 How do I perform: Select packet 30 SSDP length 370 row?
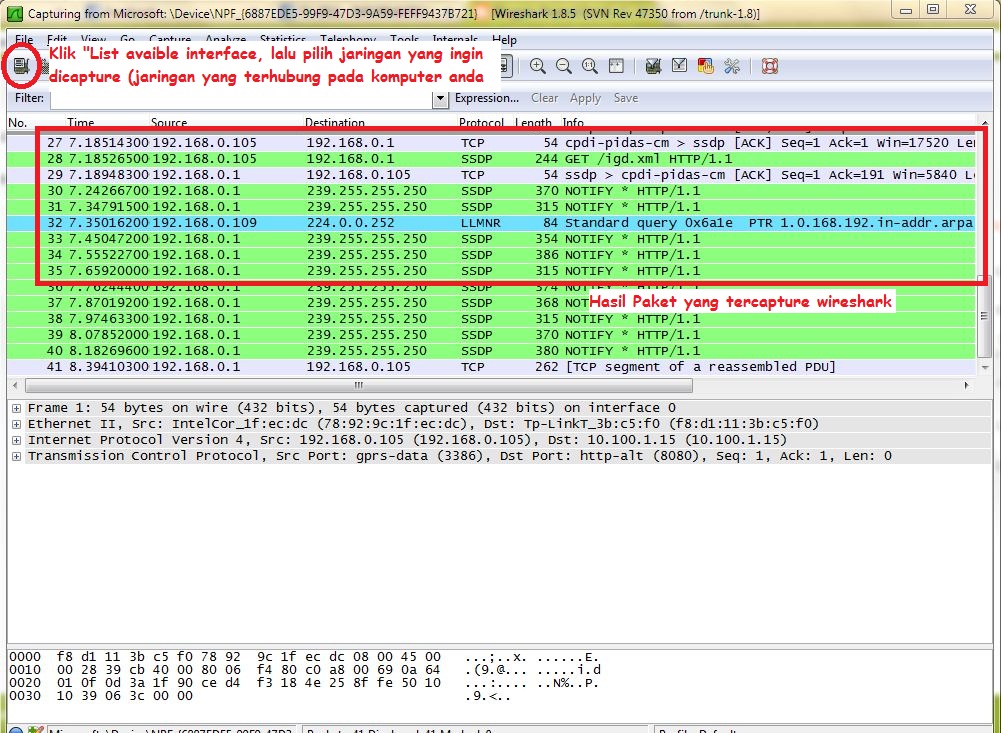click(491, 191)
